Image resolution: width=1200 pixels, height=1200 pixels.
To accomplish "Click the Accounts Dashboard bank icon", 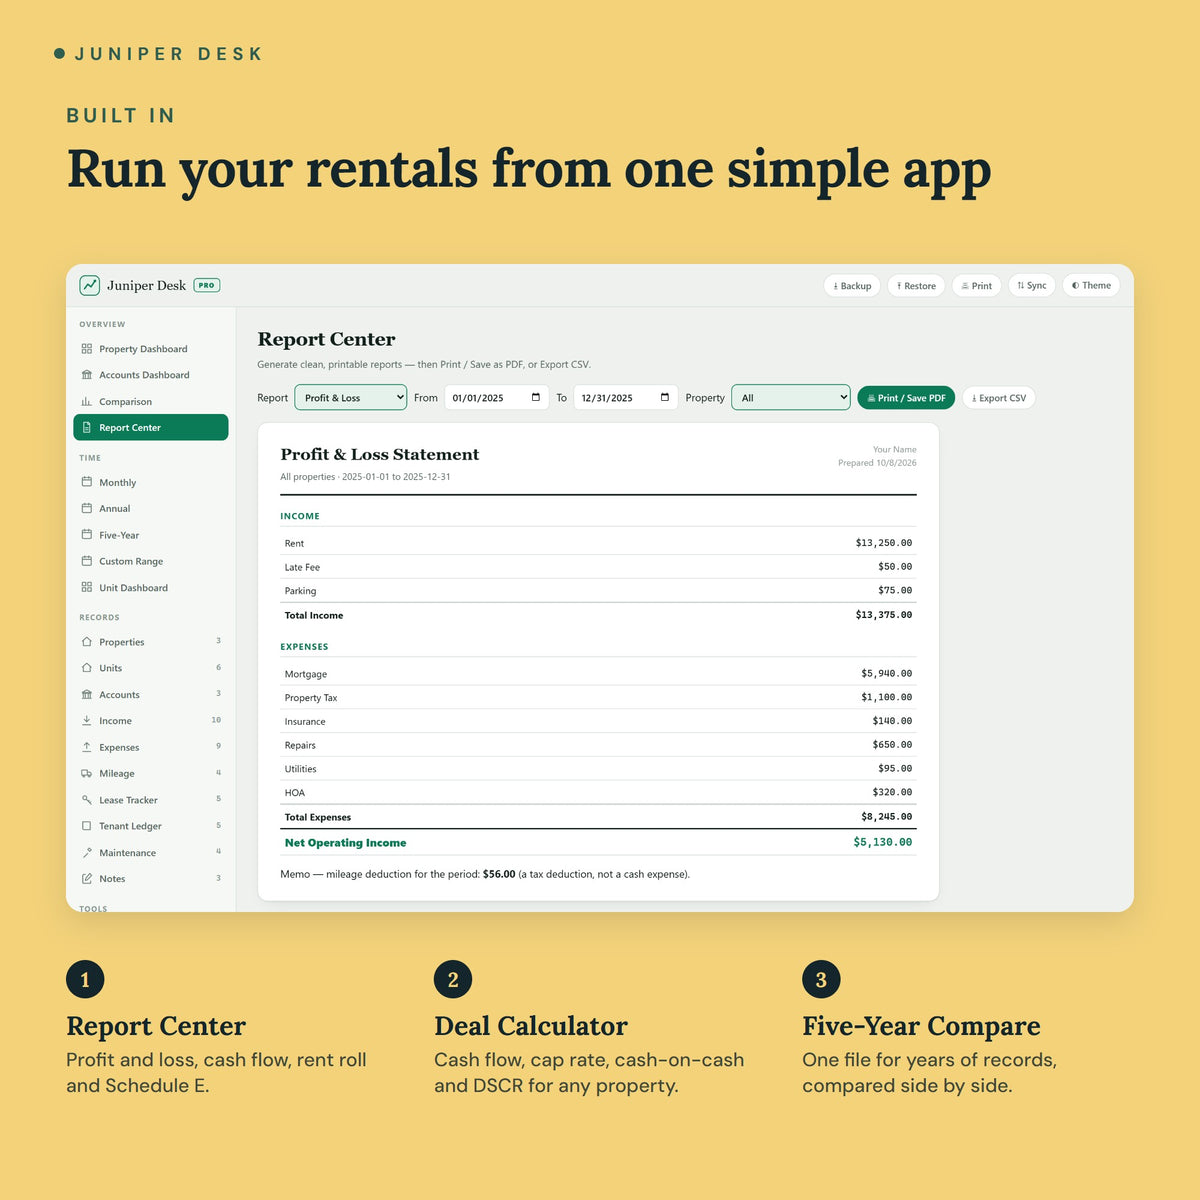I will [87, 375].
